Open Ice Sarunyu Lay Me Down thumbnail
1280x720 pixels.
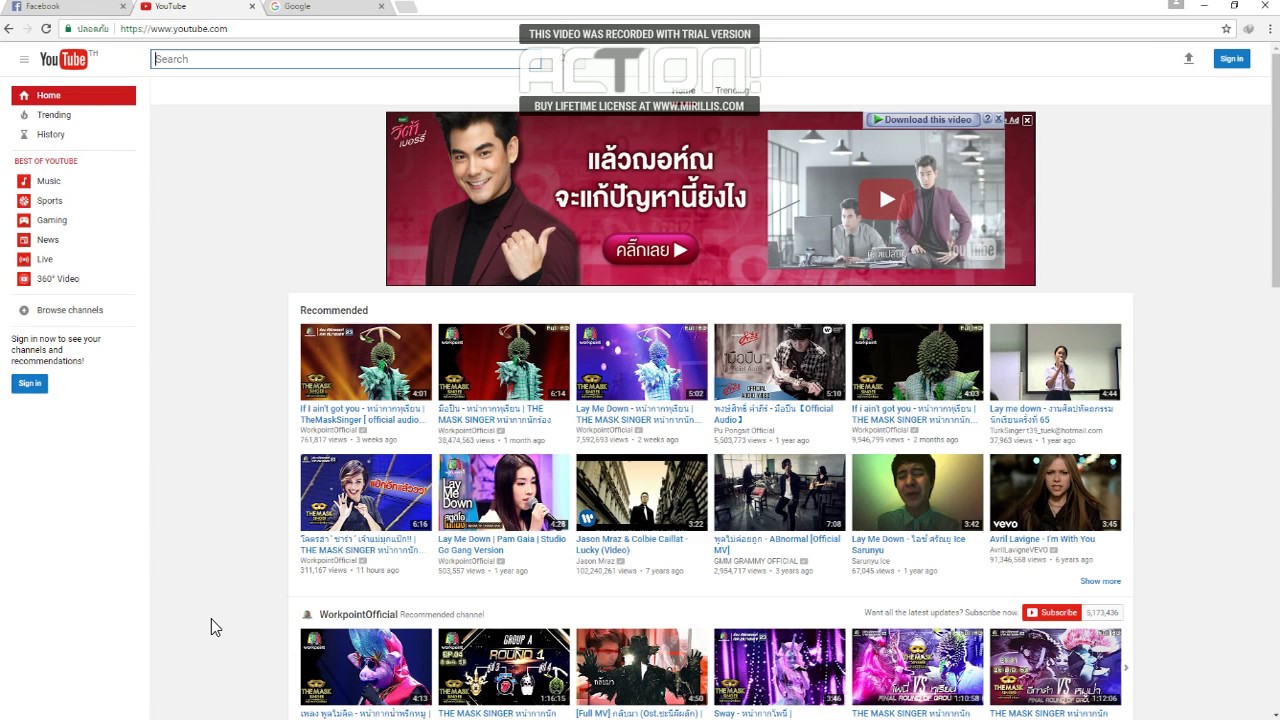coord(918,492)
